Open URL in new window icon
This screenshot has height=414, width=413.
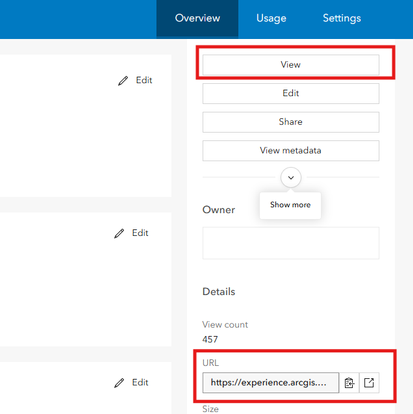[369, 383]
